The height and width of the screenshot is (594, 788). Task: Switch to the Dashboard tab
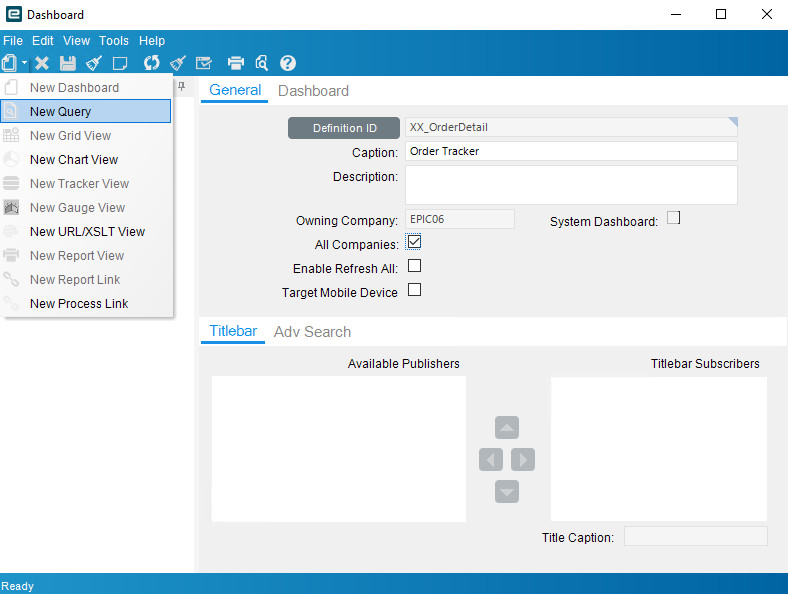pos(313,90)
